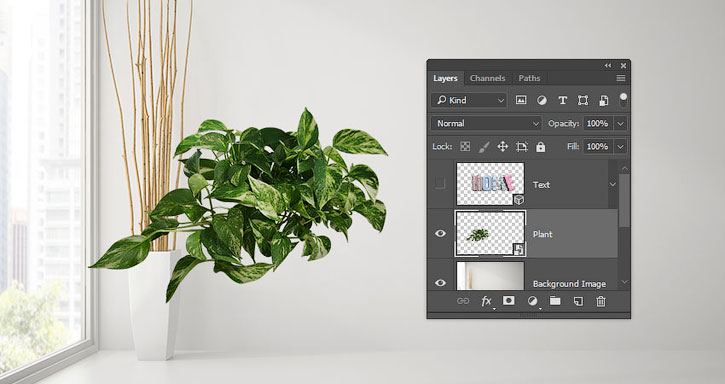Create new fill or adjustment layer
The height and width of the screenshot is (384, 725).
[533, 301]
